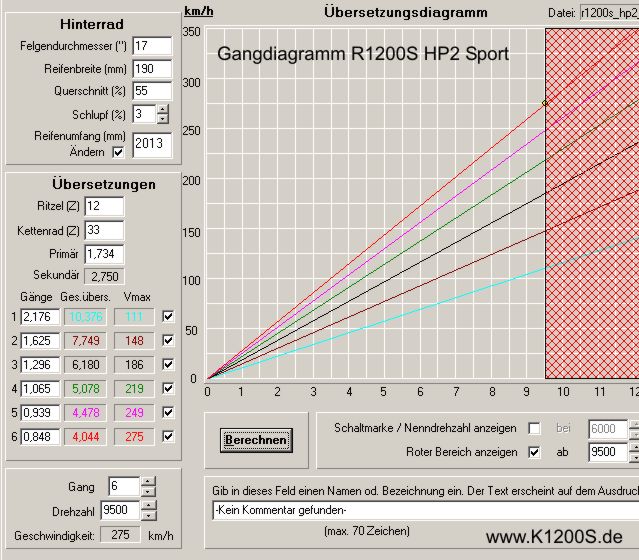Screen dimensions: 639x560
Task: Click the Drehzahl rpm field
Action: click(x=120, y=510)
